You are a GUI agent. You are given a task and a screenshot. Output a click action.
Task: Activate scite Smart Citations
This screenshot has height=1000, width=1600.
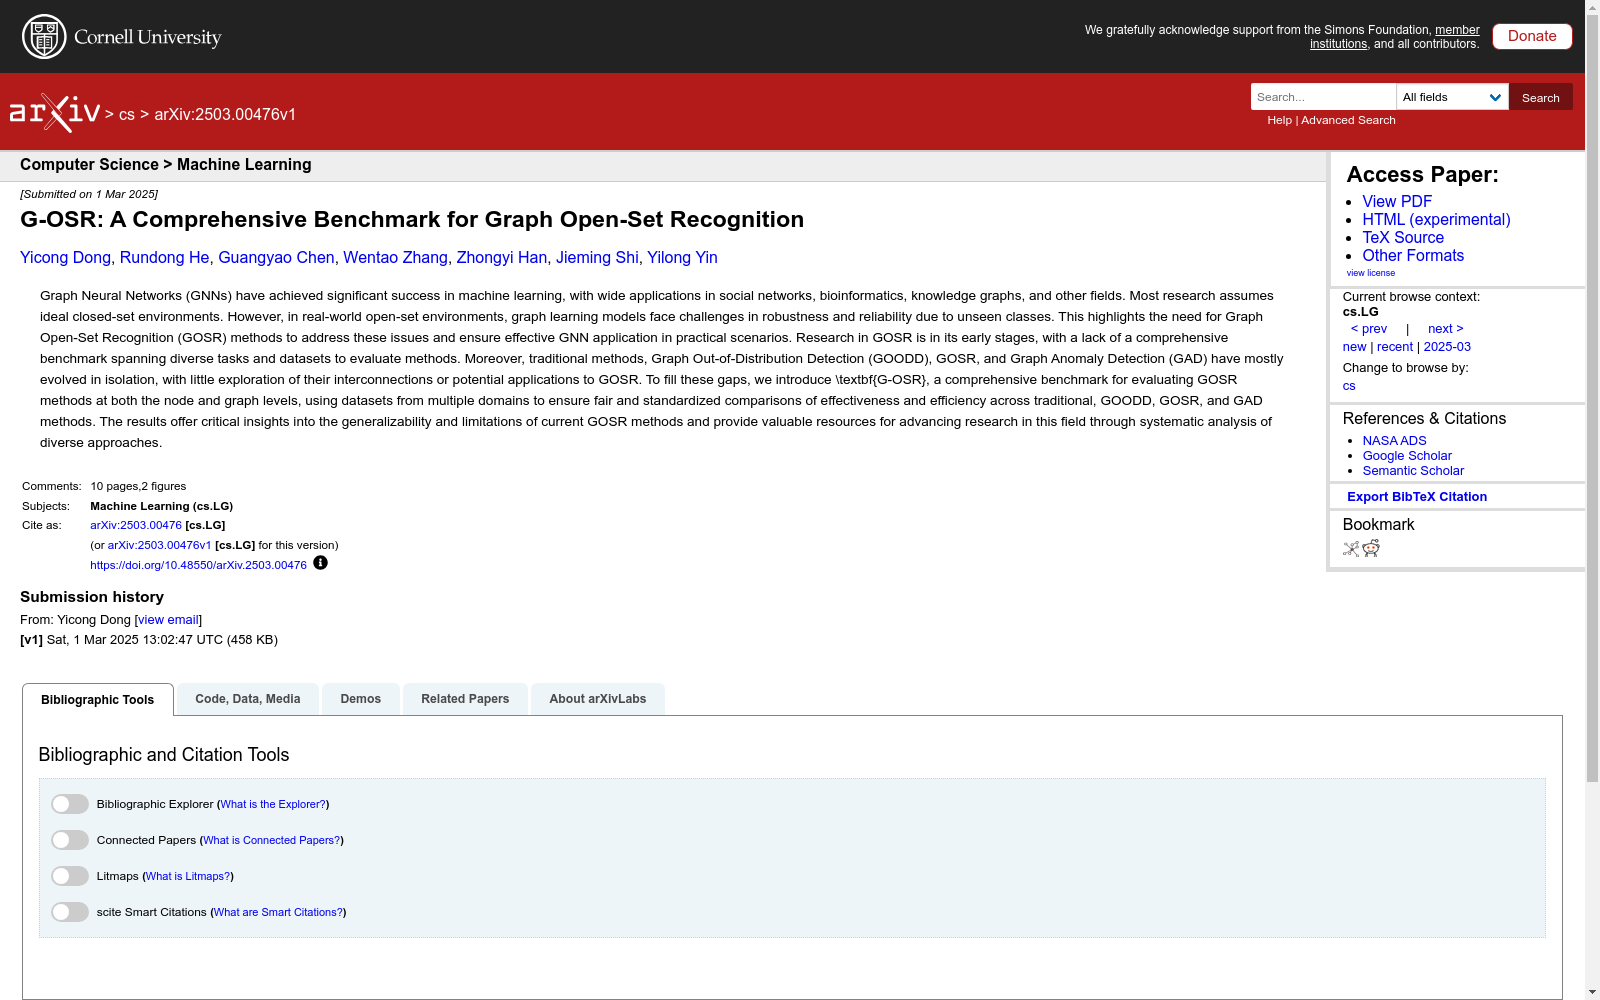pyautogui.click(x=69, y=911)
